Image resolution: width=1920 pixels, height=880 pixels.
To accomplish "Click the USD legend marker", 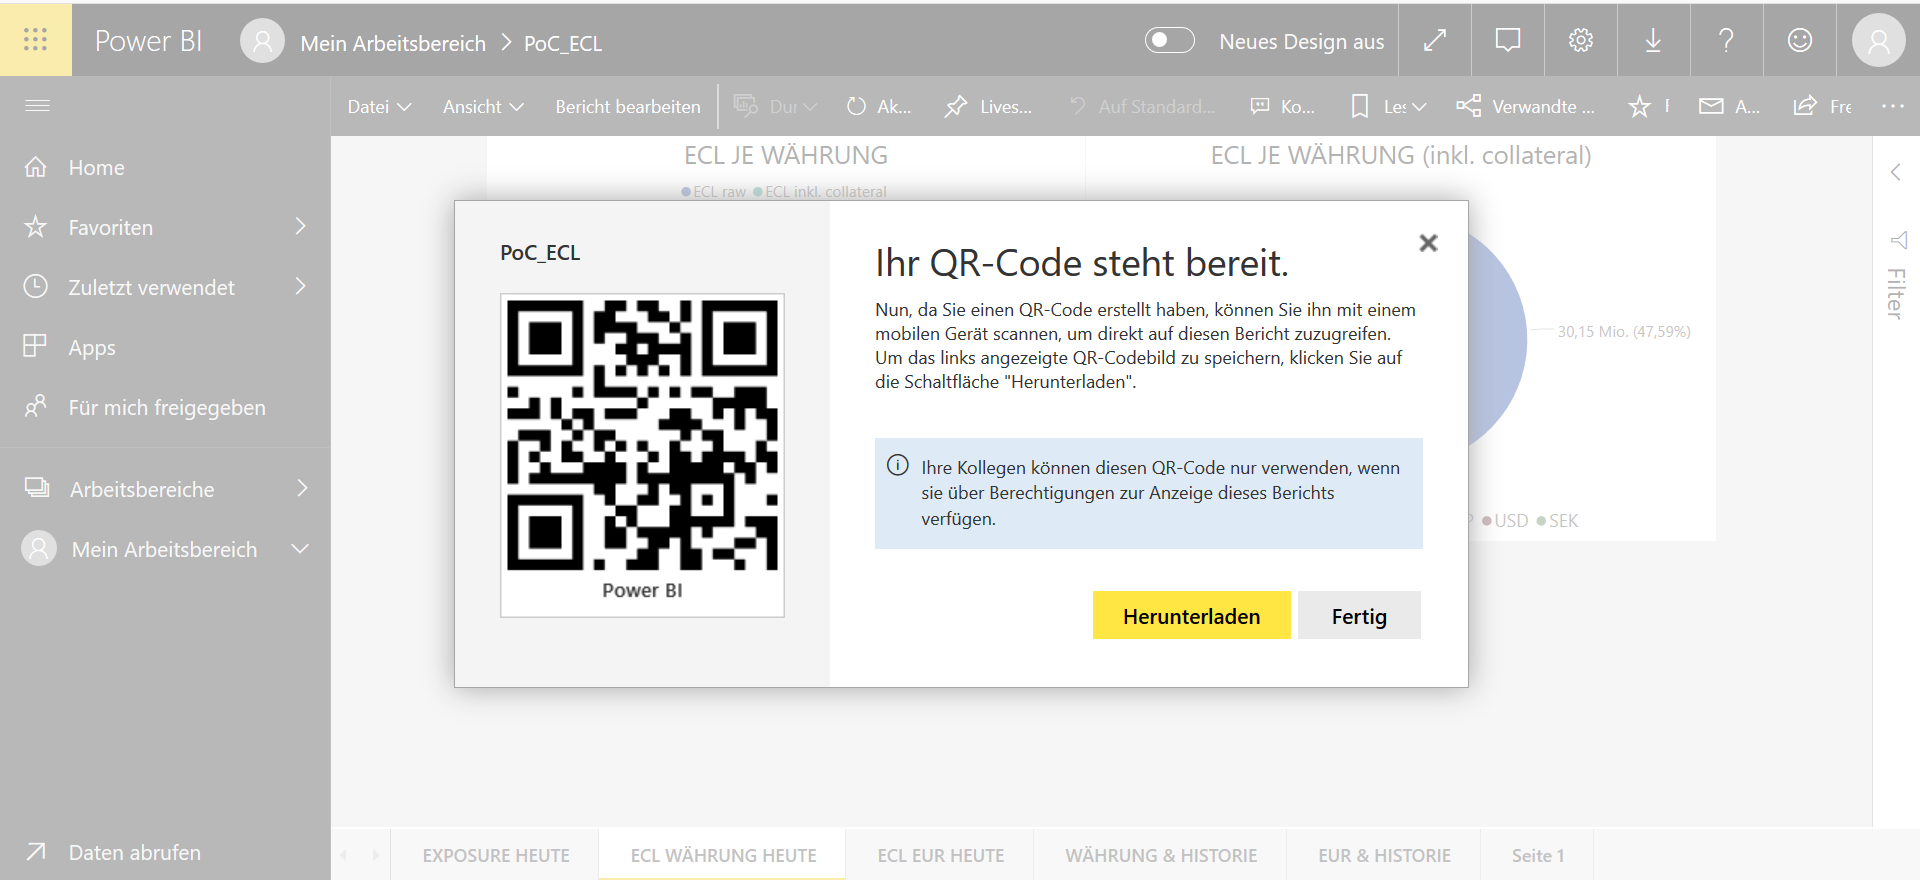I will pyautogui.click(x=1487, y=521).
